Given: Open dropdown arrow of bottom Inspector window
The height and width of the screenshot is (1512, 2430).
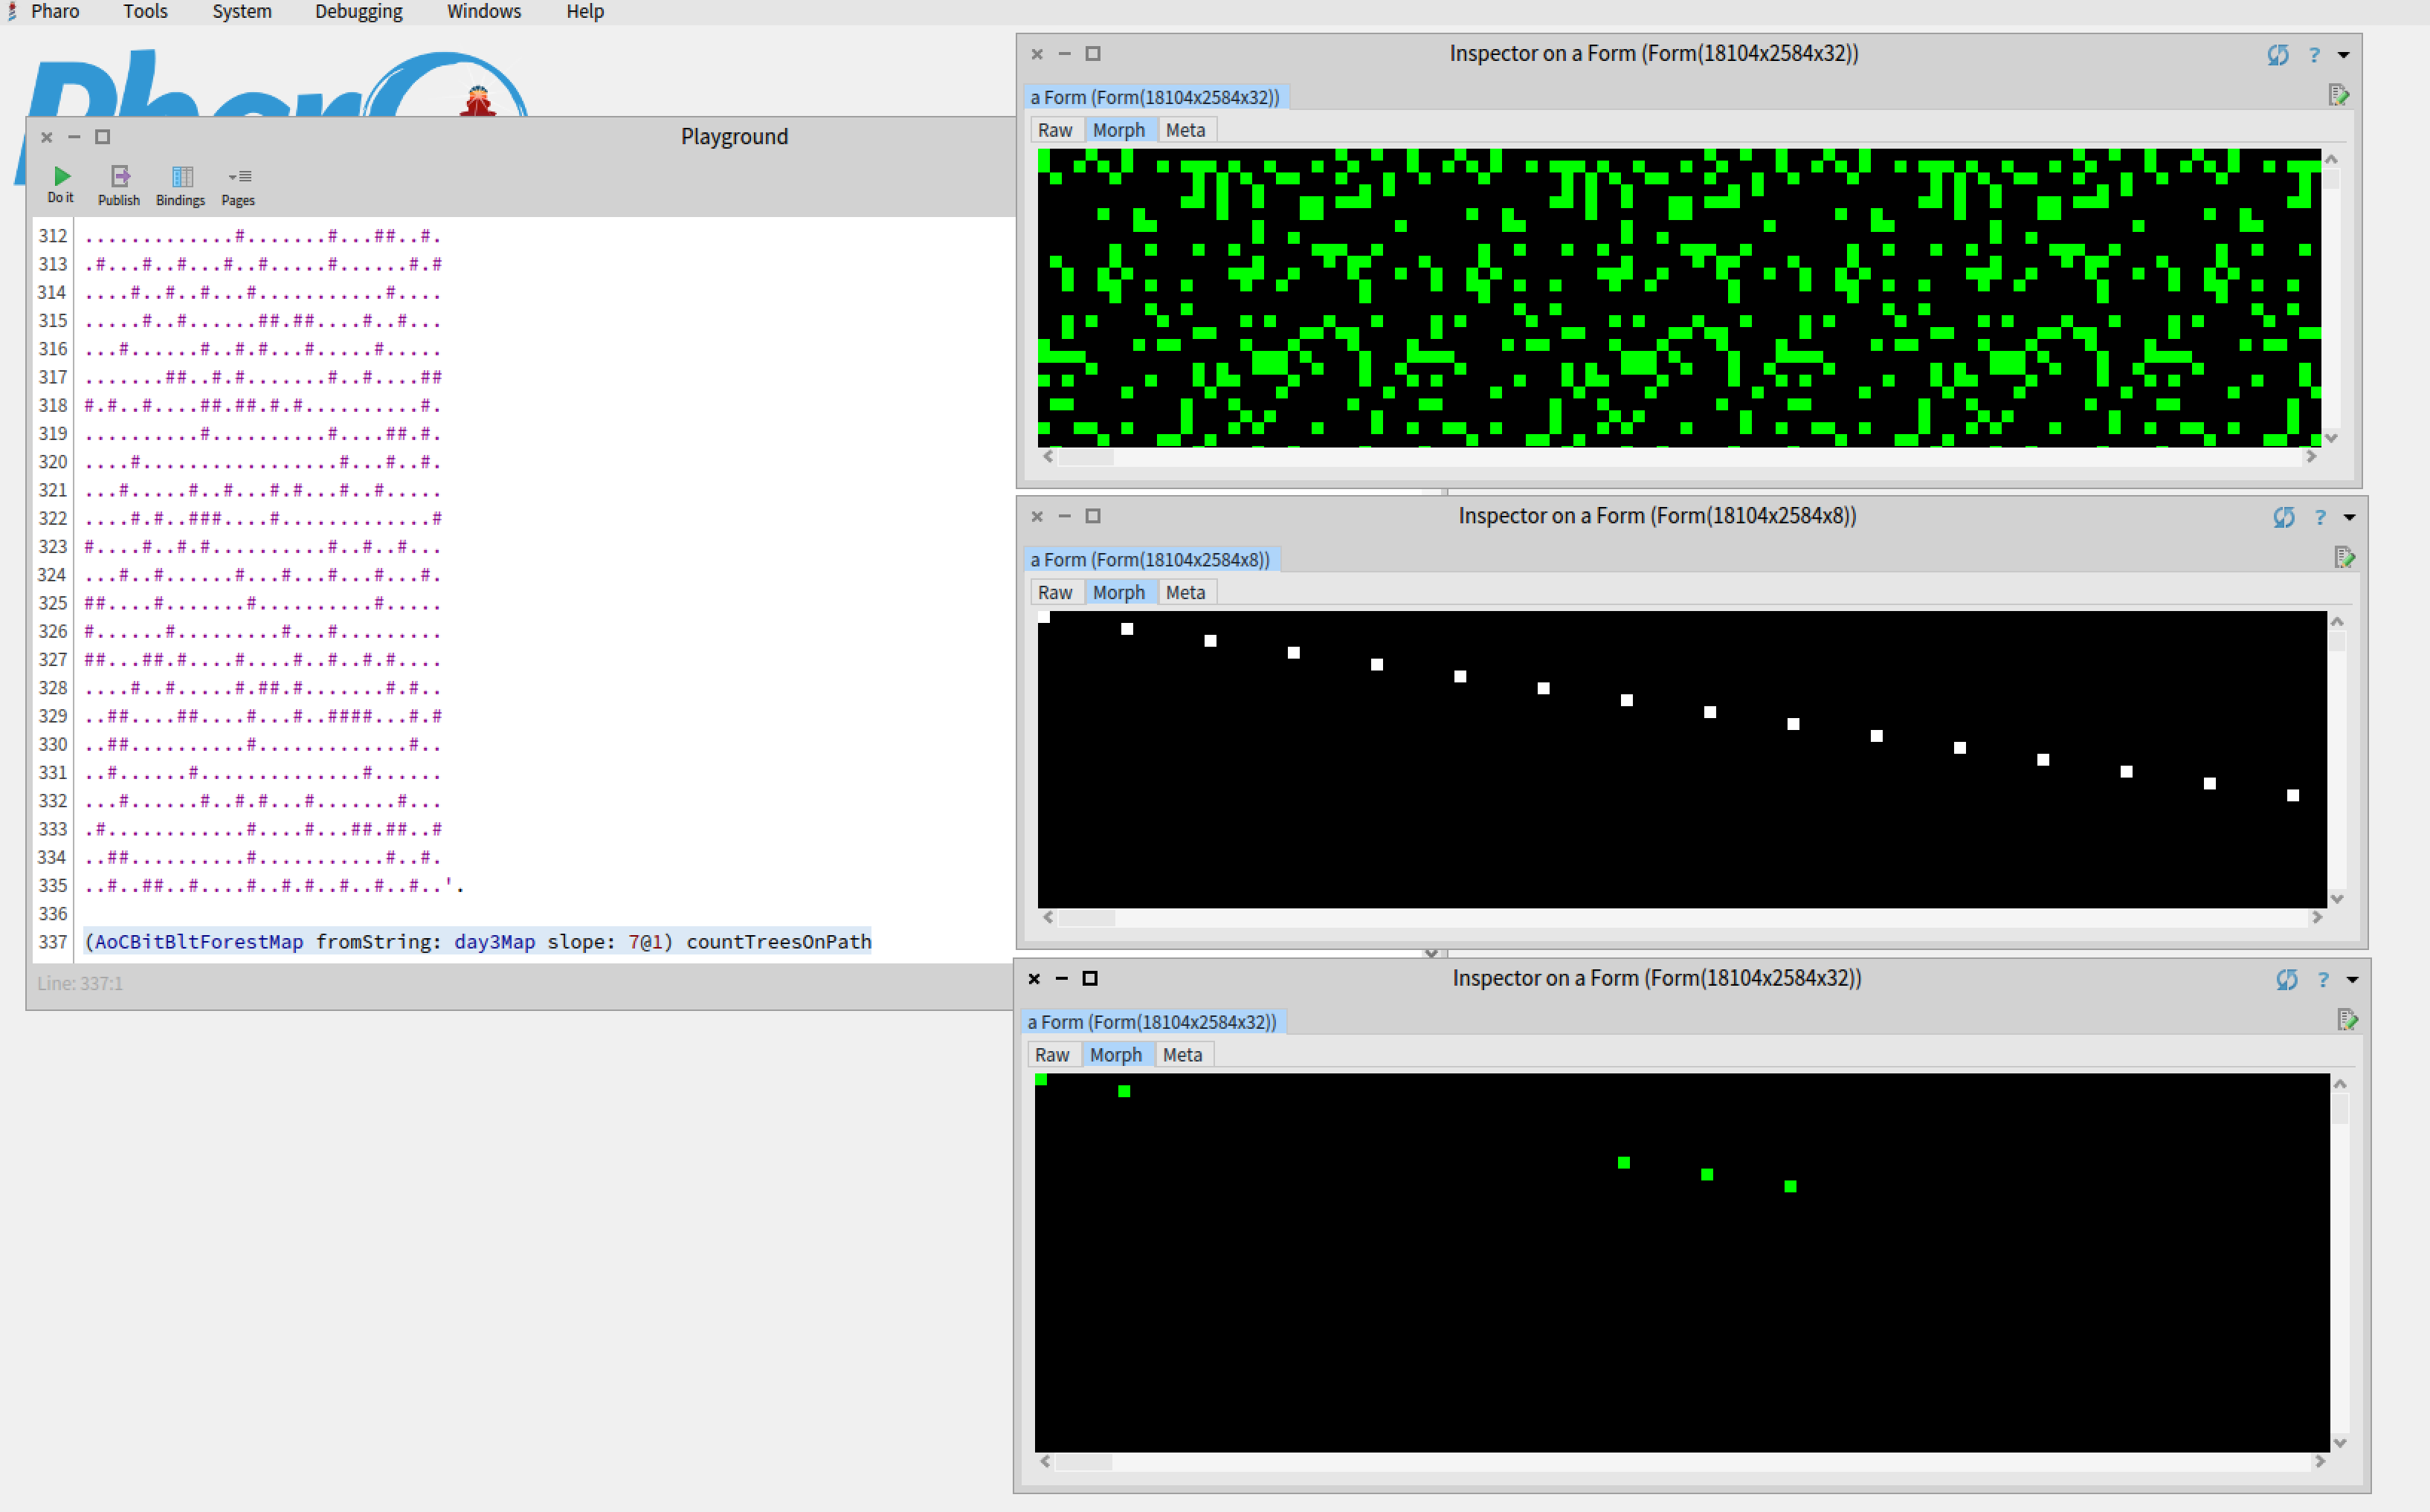Looking at the screenshot, I should pos(2352,980).
